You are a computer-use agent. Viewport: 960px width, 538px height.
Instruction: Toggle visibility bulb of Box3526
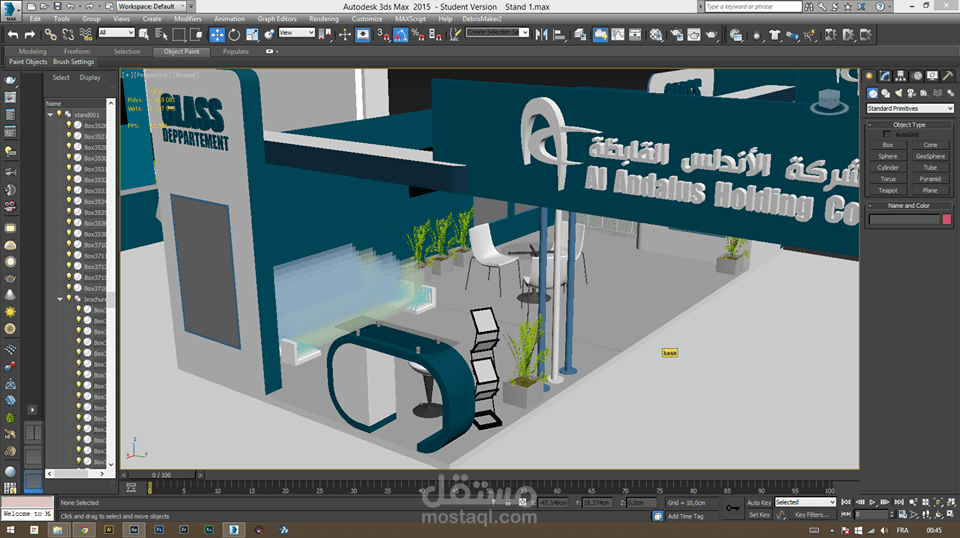tap(69, 125)
